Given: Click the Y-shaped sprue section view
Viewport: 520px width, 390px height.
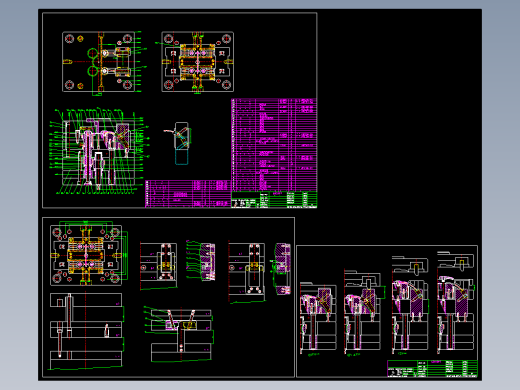Looking at the screenshot, I should click(x=178, y=334).
